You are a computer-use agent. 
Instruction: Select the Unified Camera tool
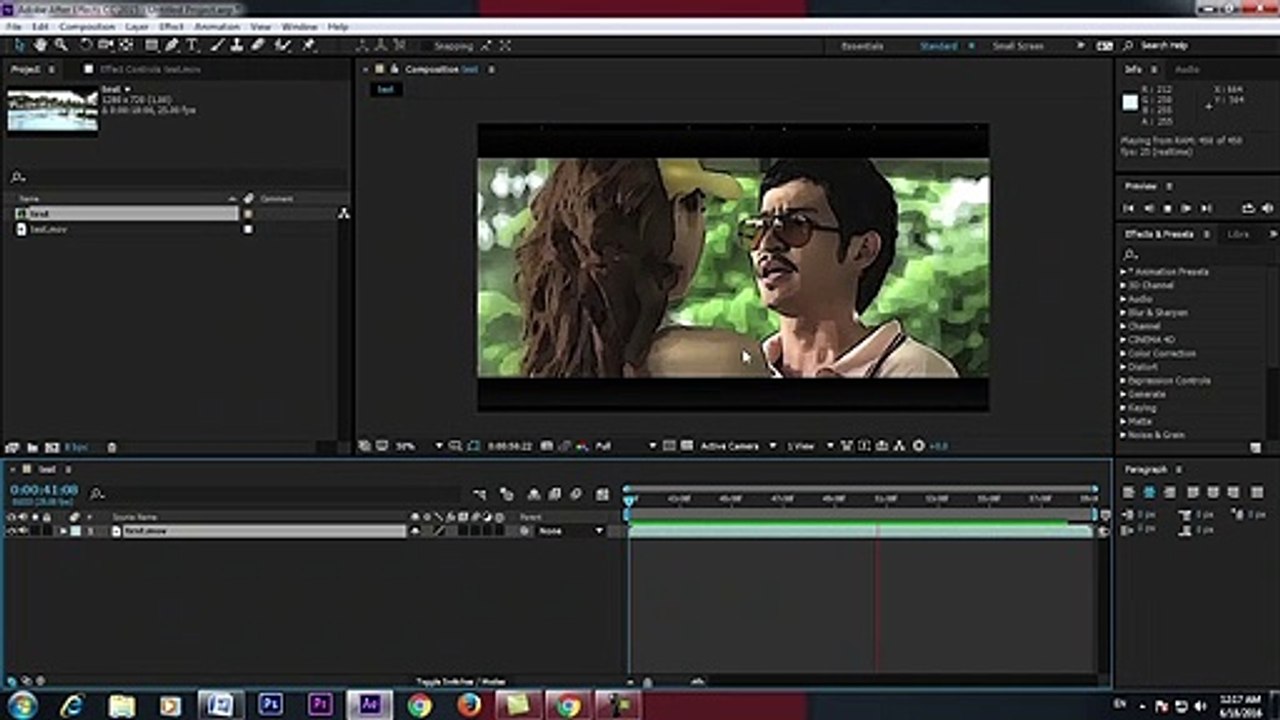pos(106,45)
